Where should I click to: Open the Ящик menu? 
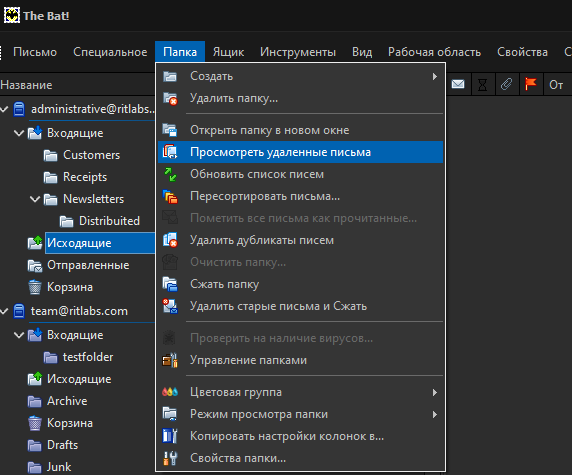click(228, 52)
